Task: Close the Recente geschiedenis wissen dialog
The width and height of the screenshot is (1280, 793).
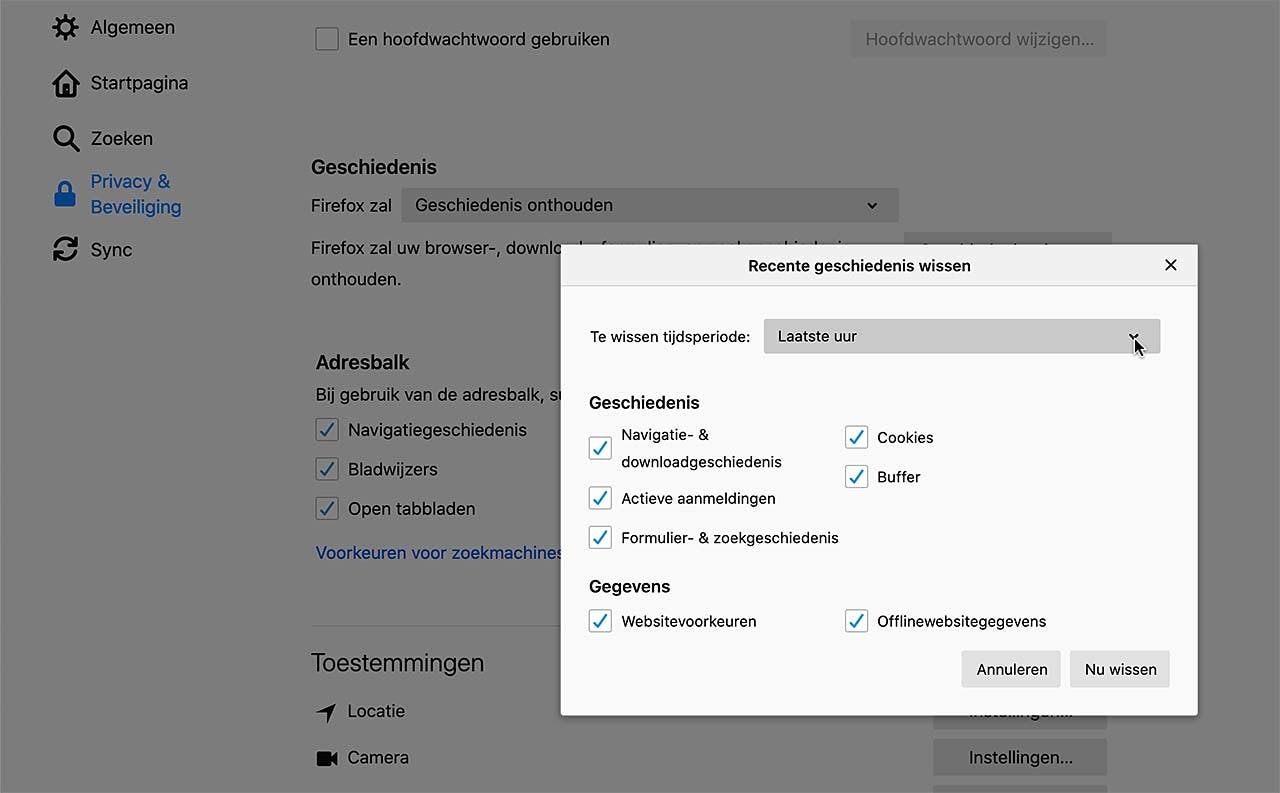Action: (1170, 265)
